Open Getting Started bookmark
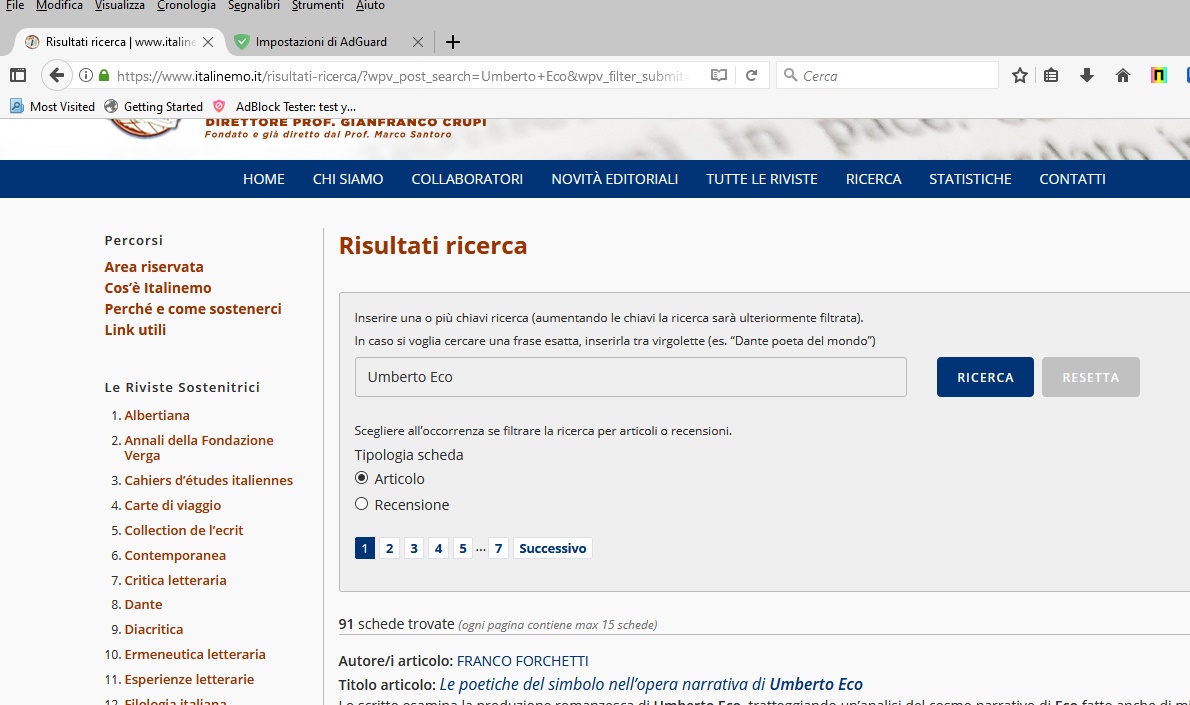Screen dimensions: 1190x705 [x=153, y=106]
